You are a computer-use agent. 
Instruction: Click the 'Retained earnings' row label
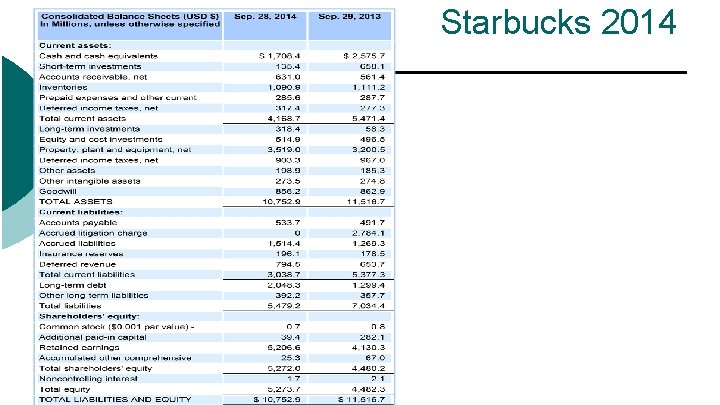[79, 348]
